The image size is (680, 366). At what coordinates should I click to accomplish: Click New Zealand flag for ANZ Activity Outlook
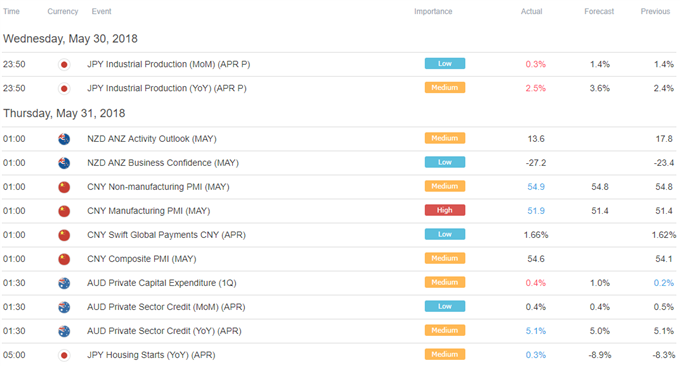(64, 139)
